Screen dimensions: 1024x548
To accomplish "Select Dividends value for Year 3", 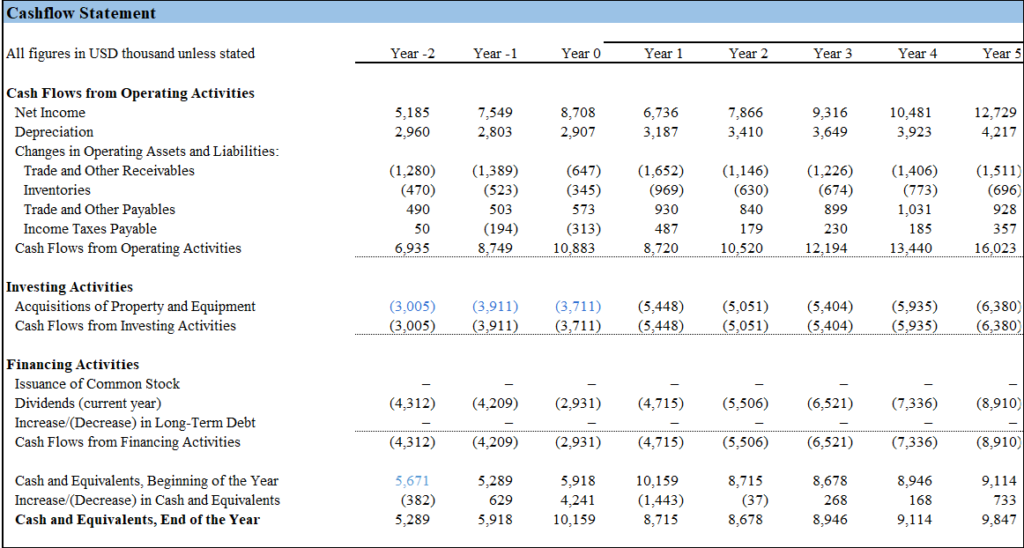I will (x=830, y=403).
